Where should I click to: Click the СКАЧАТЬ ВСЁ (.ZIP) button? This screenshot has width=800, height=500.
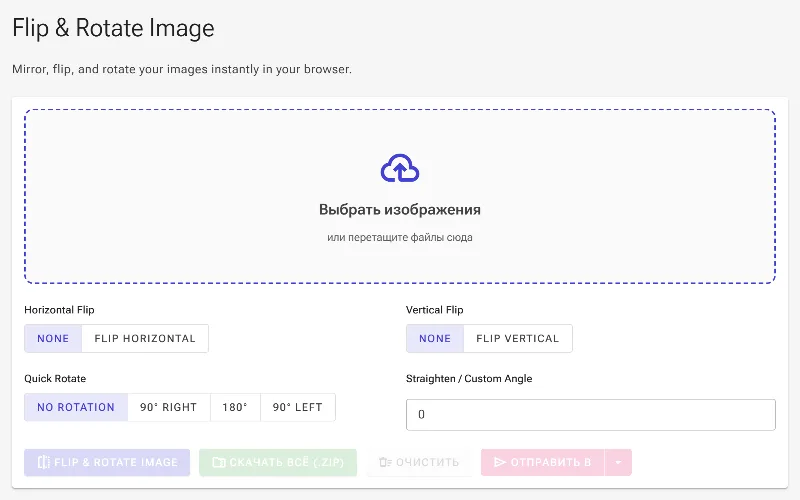tap(278, 462)
